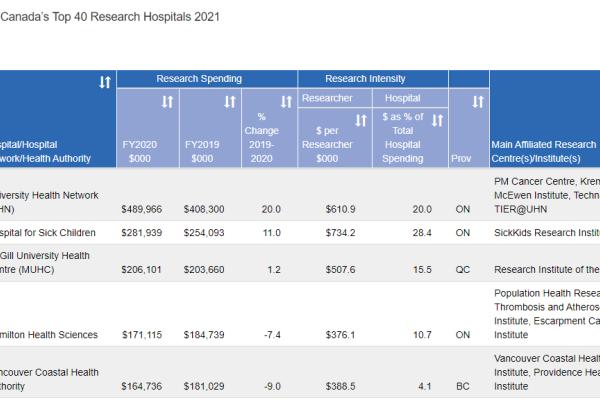Select Vancouver Coastal Health Research Institute cell
This screenshot has width=600, height=400.
[x=547, y=372]
